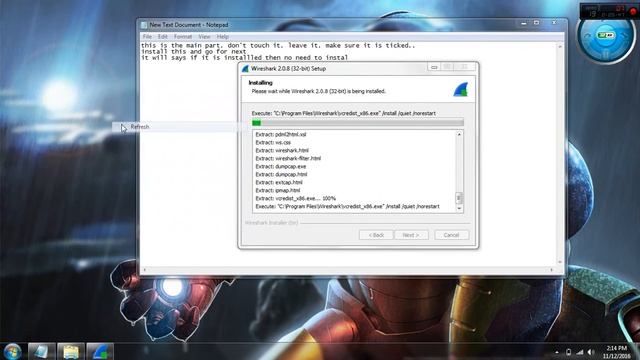
Task: Open Notepad Edit menu
Action: 162,37
